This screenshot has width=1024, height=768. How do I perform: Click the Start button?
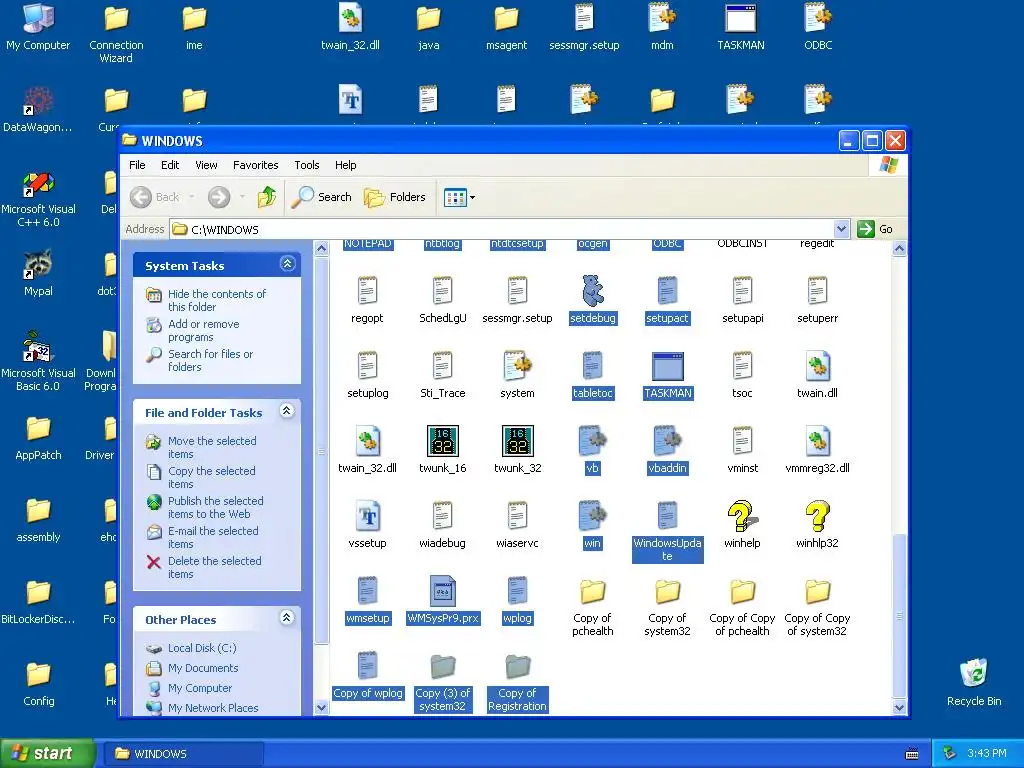click(47, 754)
